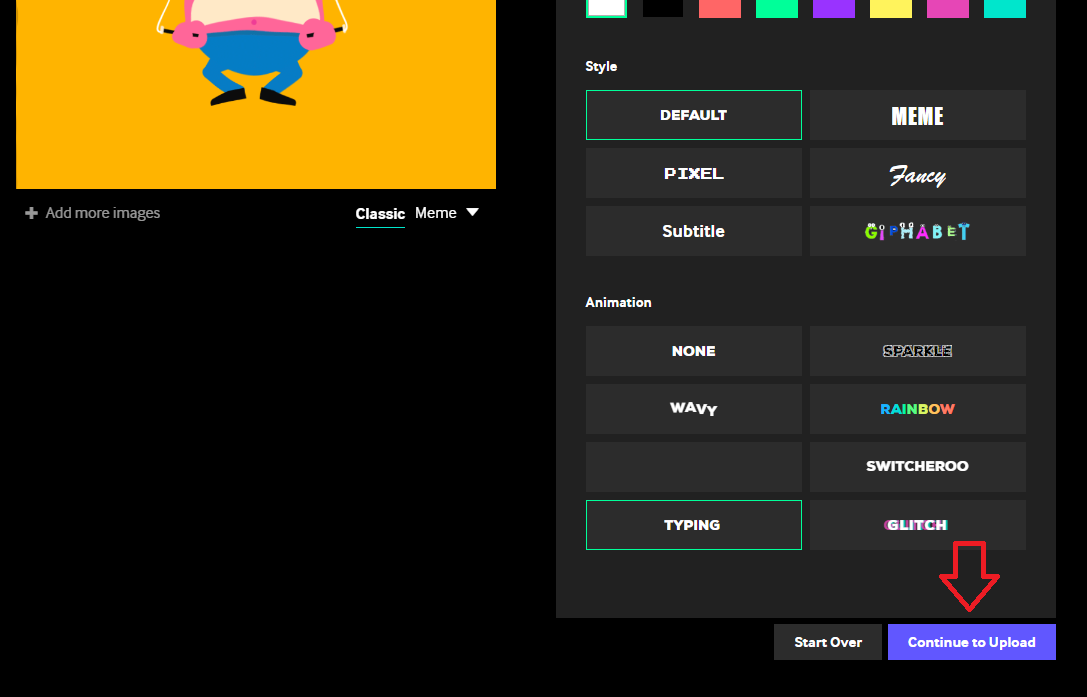Screen dimensions: 1087x697
Task: Click Continue to Upload
Action: (x=971, y=642)
